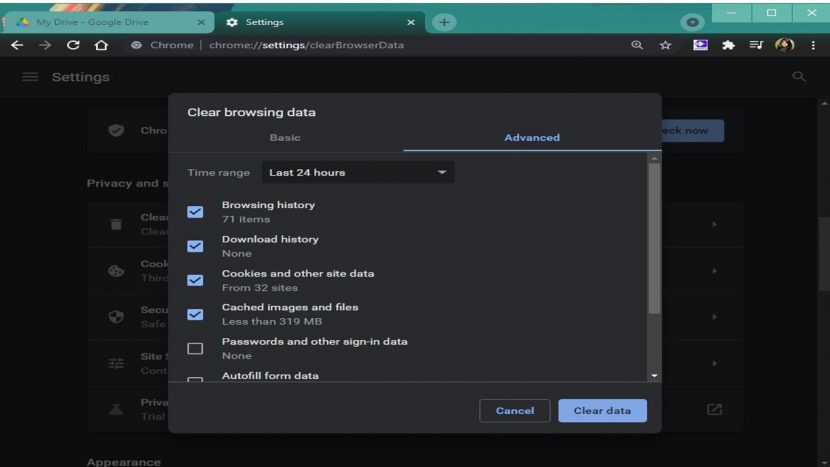Click the security shield icon row
This screenshot has height=467, width=830.
pyautogui.click(x=116, y=317)
